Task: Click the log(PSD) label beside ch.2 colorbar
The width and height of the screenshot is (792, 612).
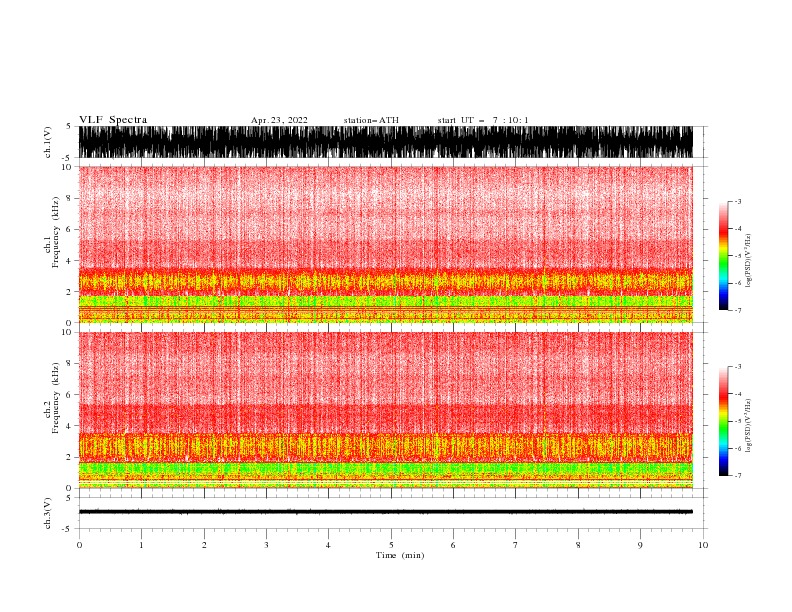Action: [x=749, y=425]
